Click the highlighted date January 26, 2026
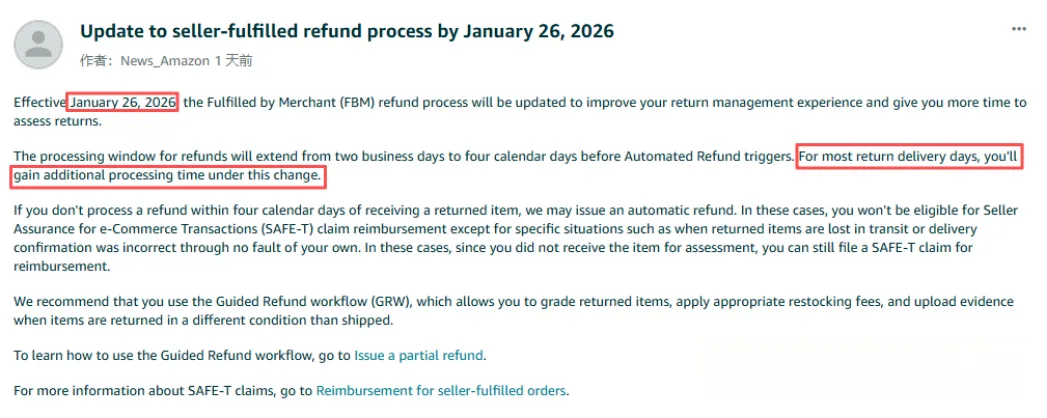 pyautogui.click(x=123, y=102)
